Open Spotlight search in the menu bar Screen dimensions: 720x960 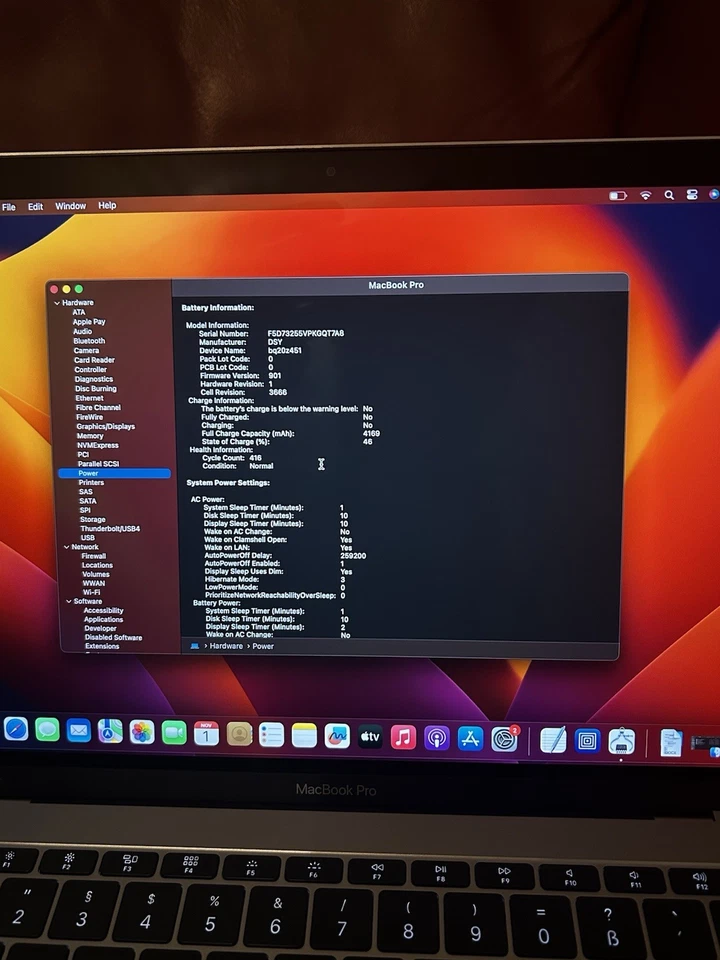click(669, 195)
